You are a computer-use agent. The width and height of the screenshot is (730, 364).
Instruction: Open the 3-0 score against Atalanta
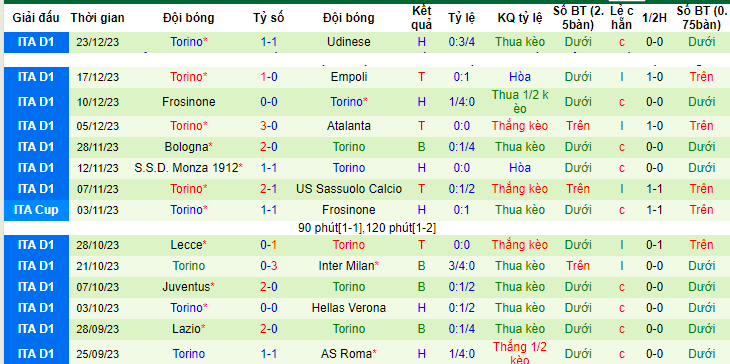[269, 126]
